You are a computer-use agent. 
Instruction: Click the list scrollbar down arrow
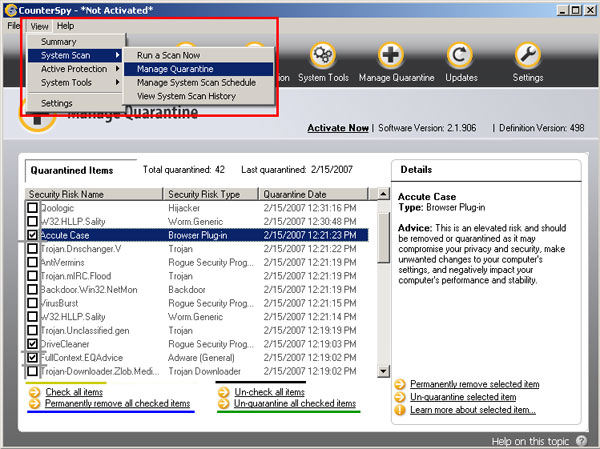point(383,371)
